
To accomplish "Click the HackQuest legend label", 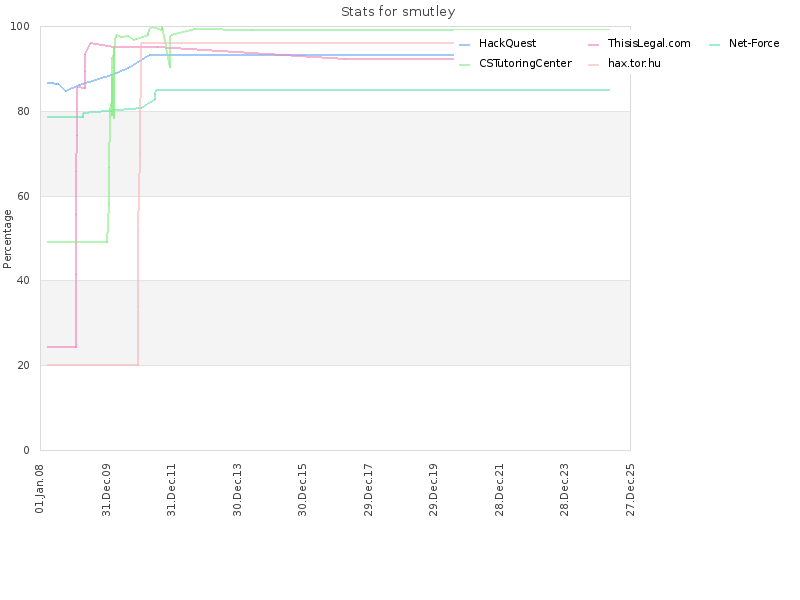I will pos(507,44).
